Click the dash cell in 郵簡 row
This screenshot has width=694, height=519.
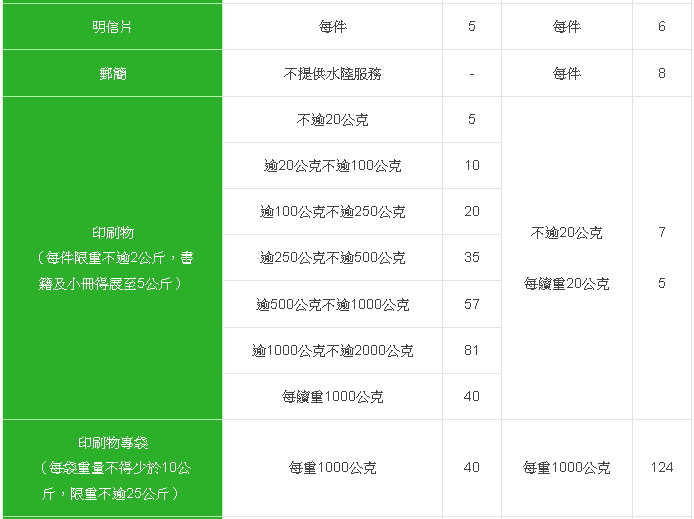pyautogui.click(x=471, y=74)
